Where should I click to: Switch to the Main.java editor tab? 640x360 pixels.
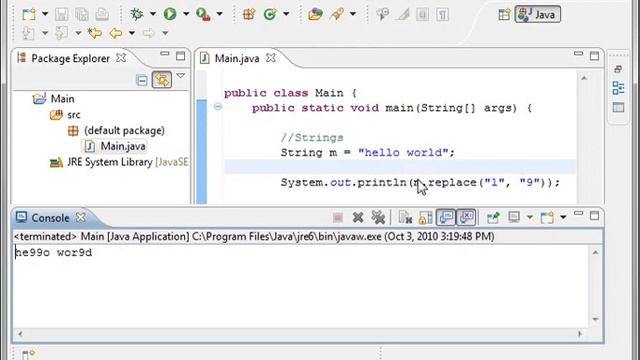click(237, 58)
